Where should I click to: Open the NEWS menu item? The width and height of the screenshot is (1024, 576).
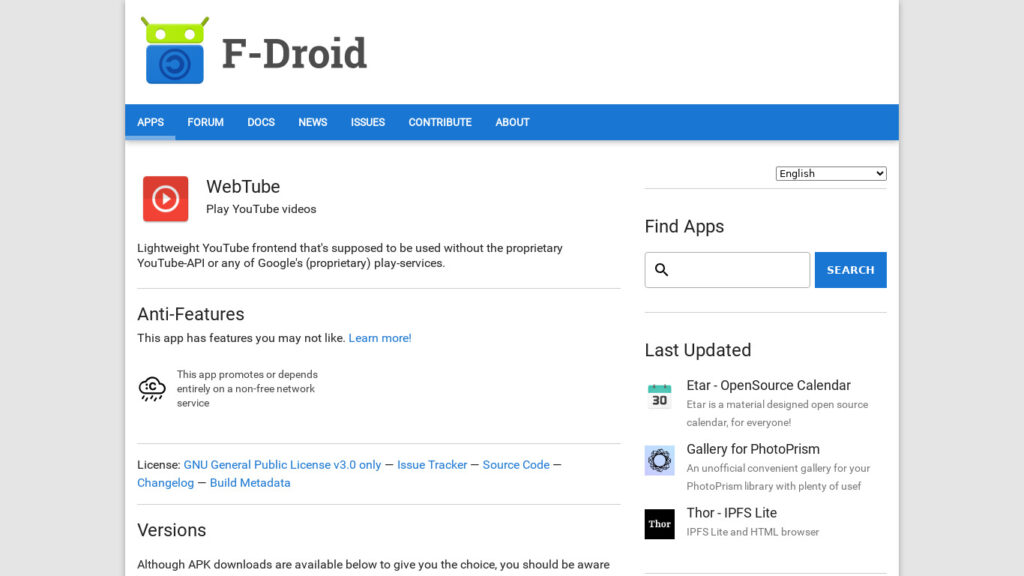point(313,122)
